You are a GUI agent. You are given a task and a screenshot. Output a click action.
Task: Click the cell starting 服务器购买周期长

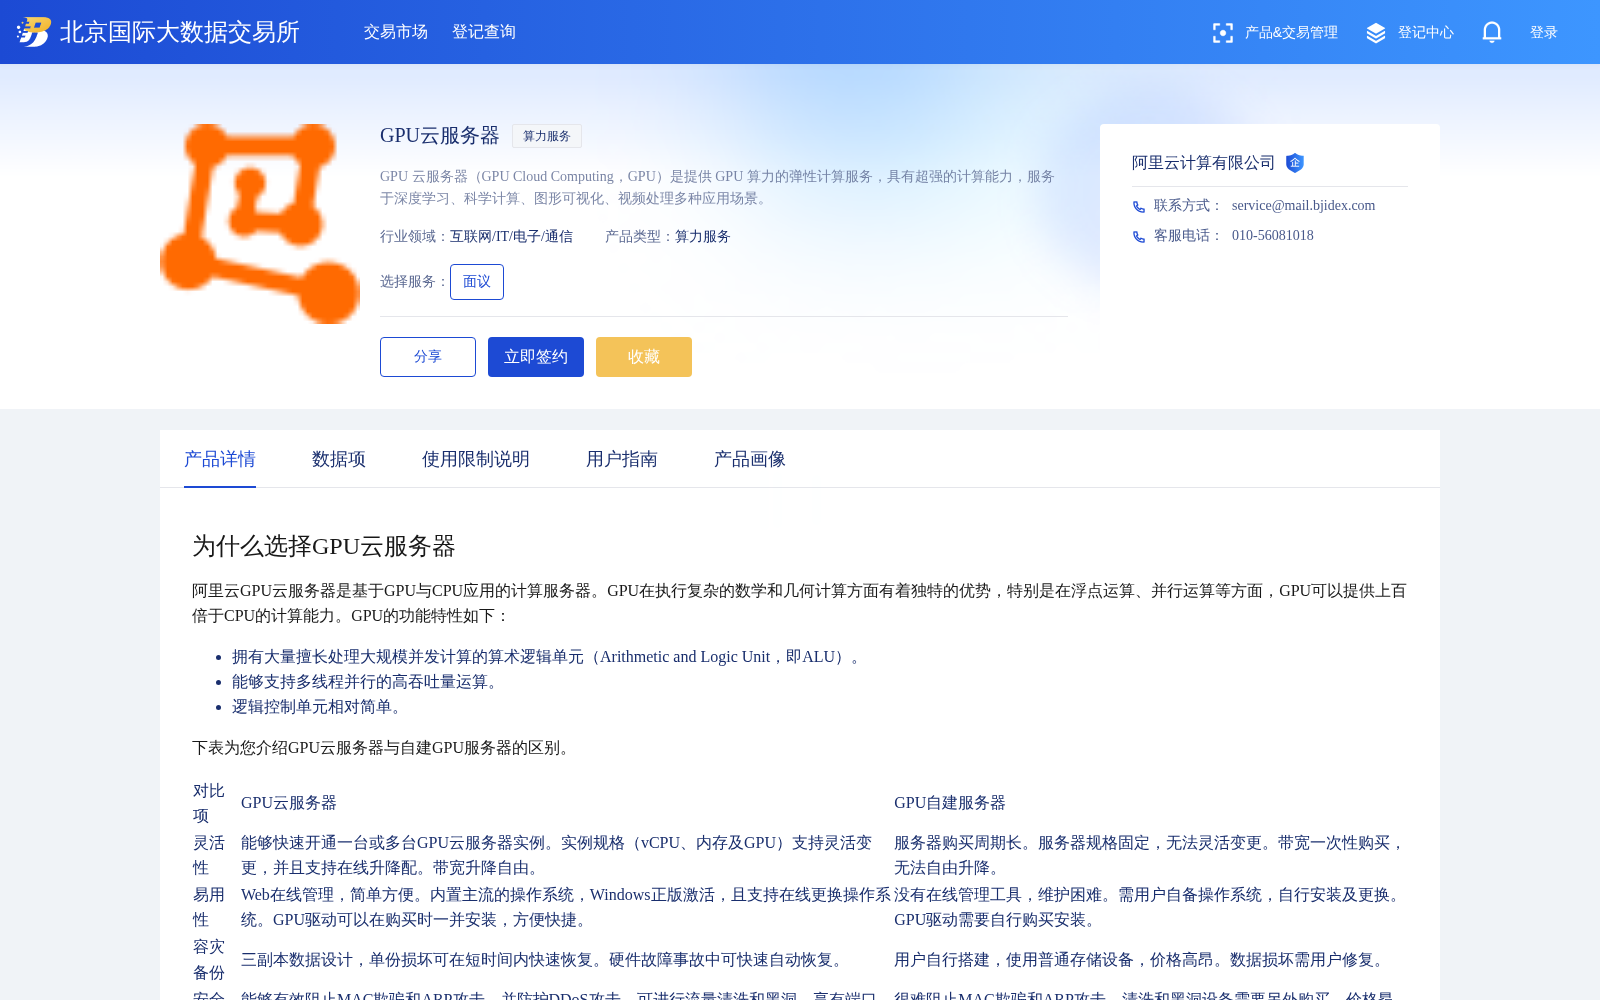click(x=1150, y=855)
